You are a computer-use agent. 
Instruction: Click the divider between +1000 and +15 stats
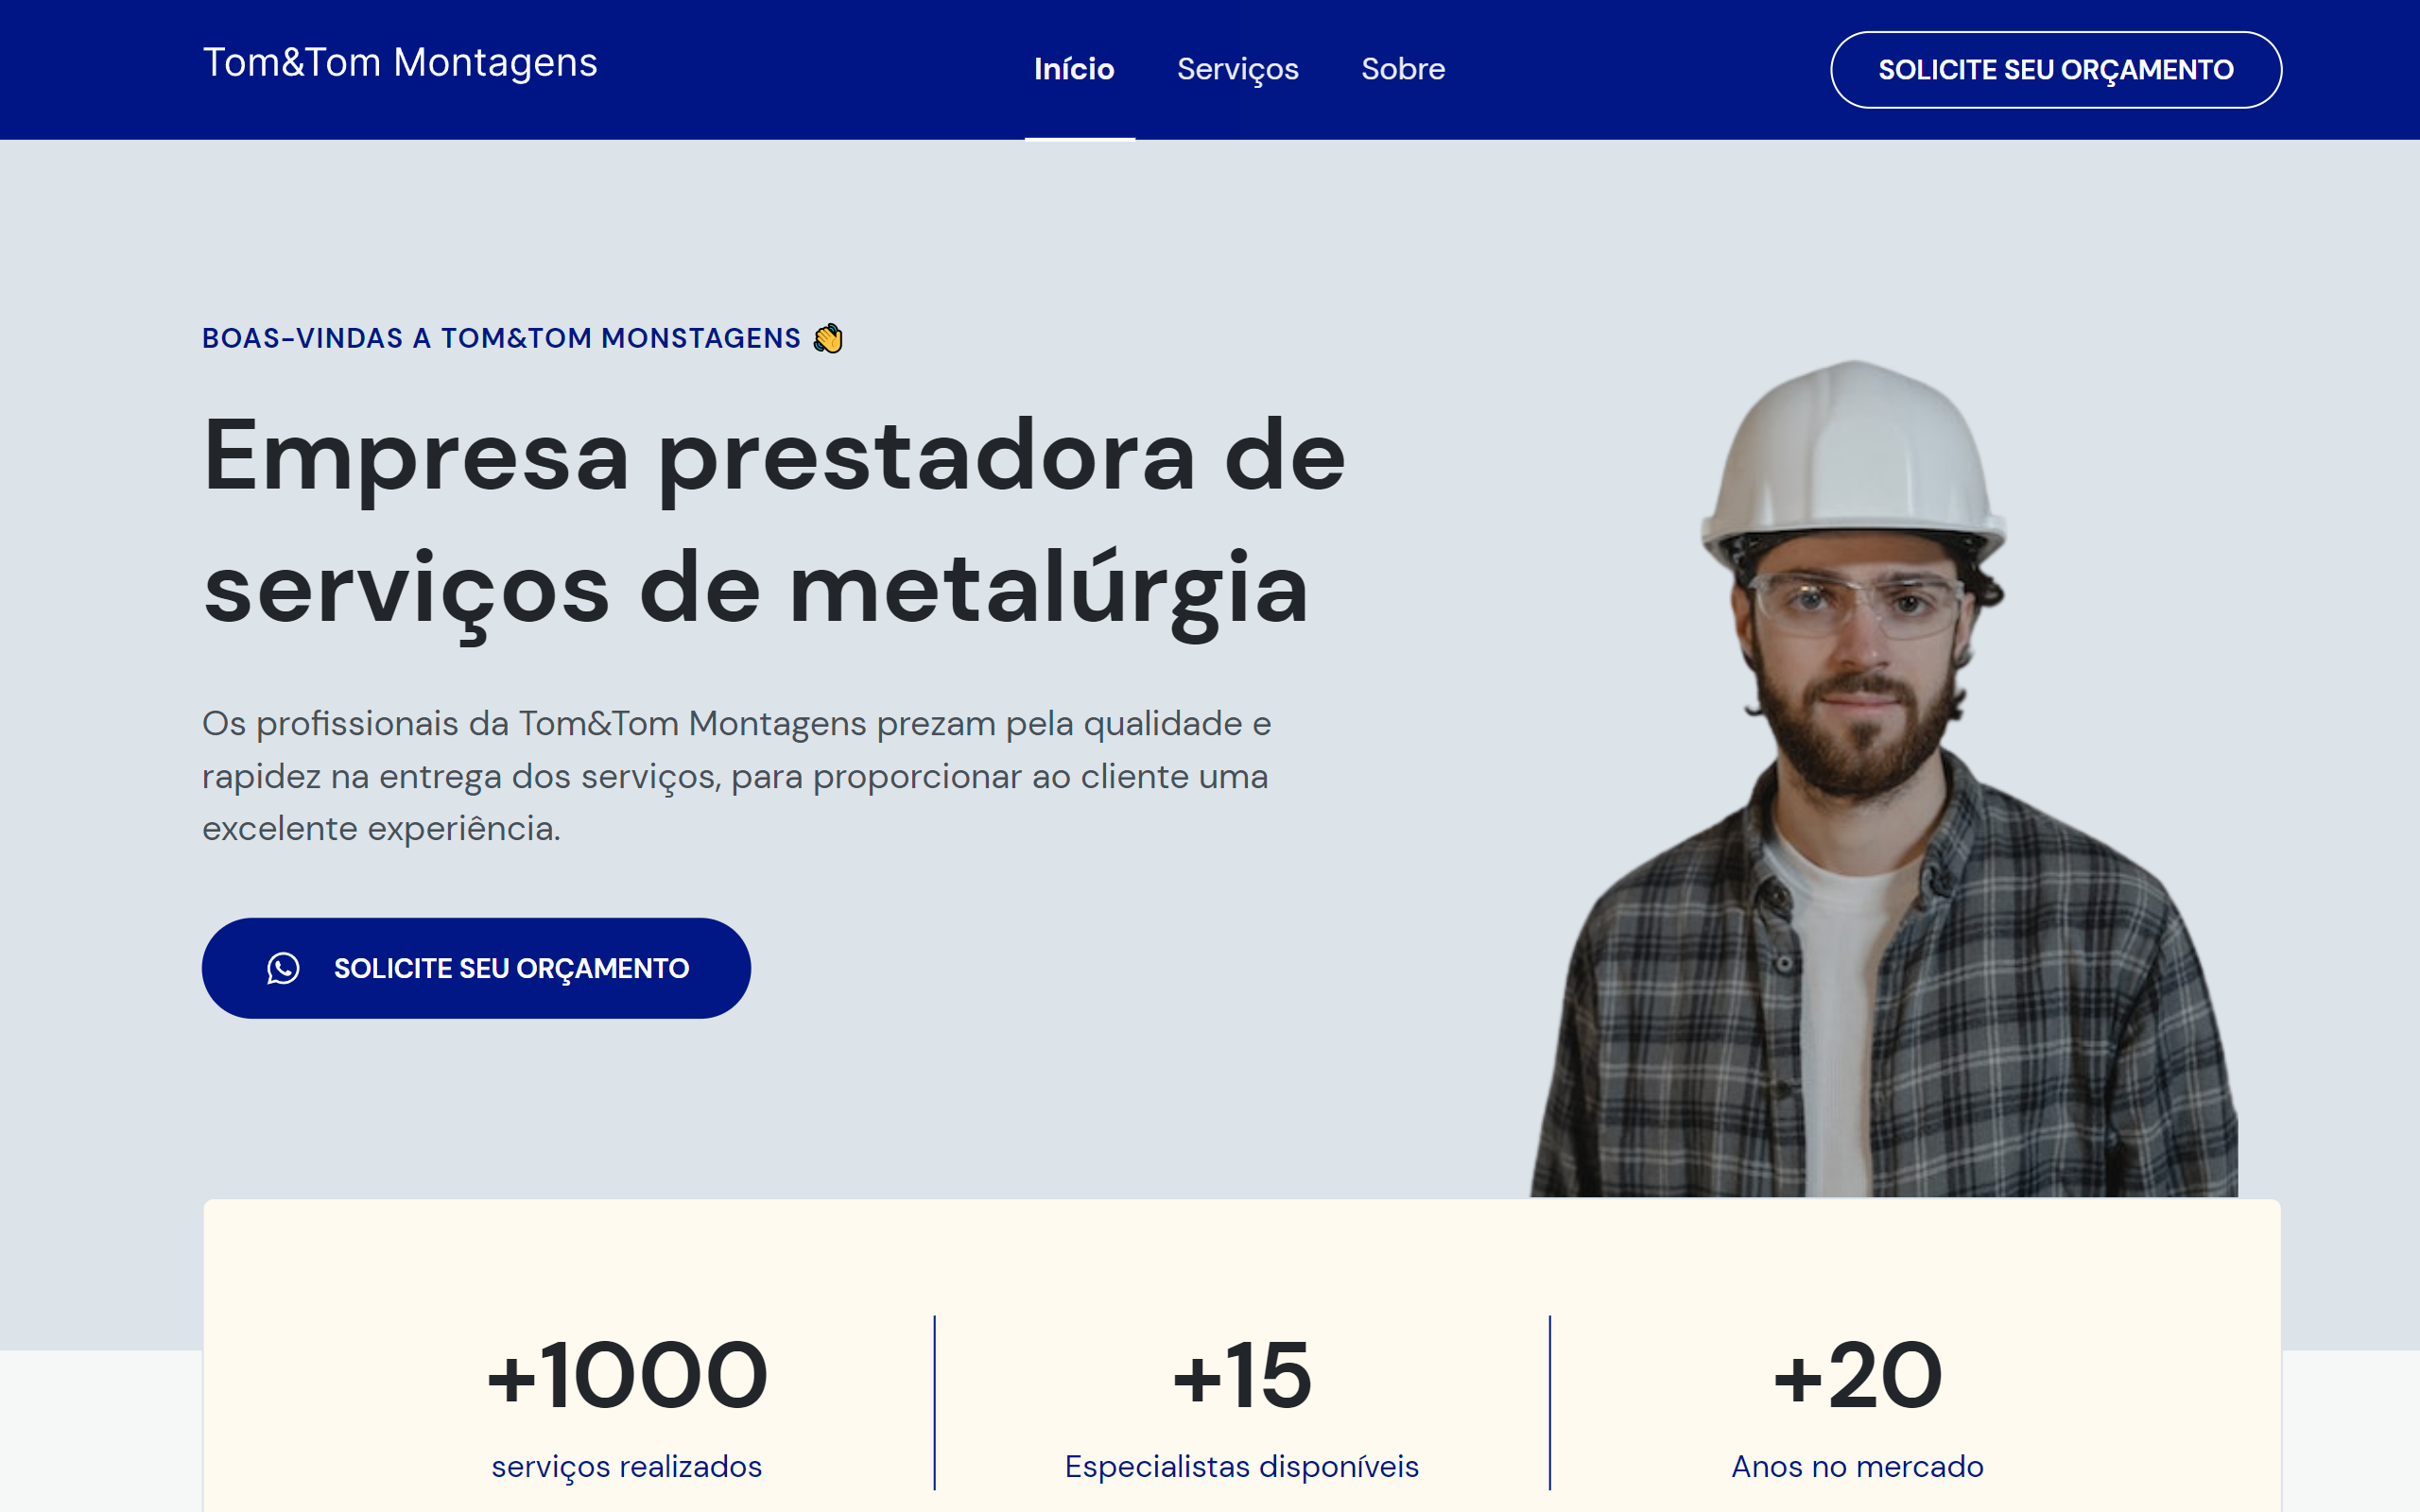[x=935, y=1402]
